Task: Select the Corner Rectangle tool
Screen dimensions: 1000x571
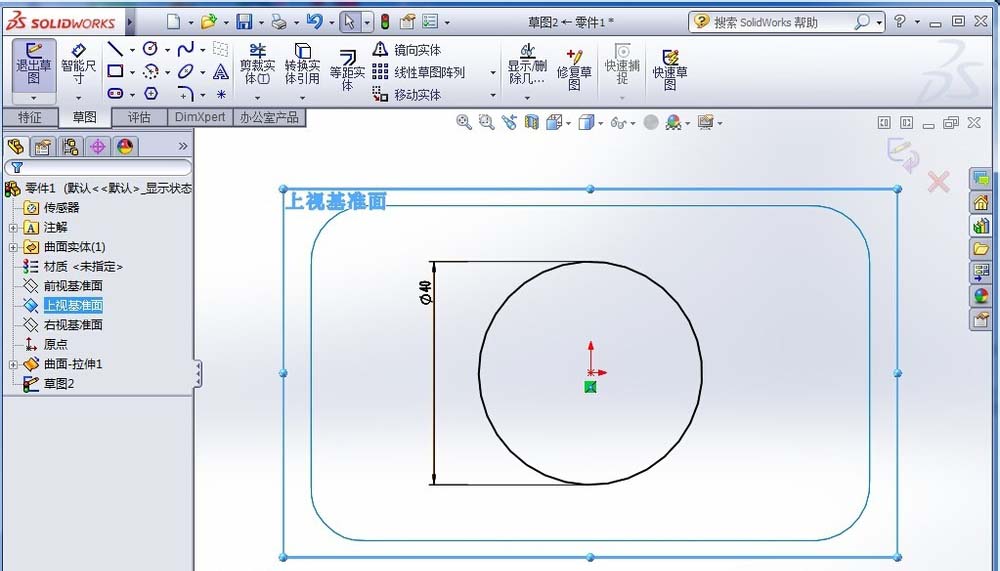Action: pos(115,71)
